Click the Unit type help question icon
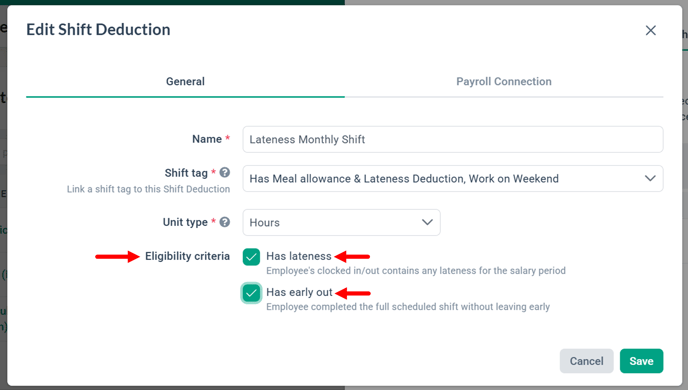Viewport: 688px width, 390px height. click(225, 222)
